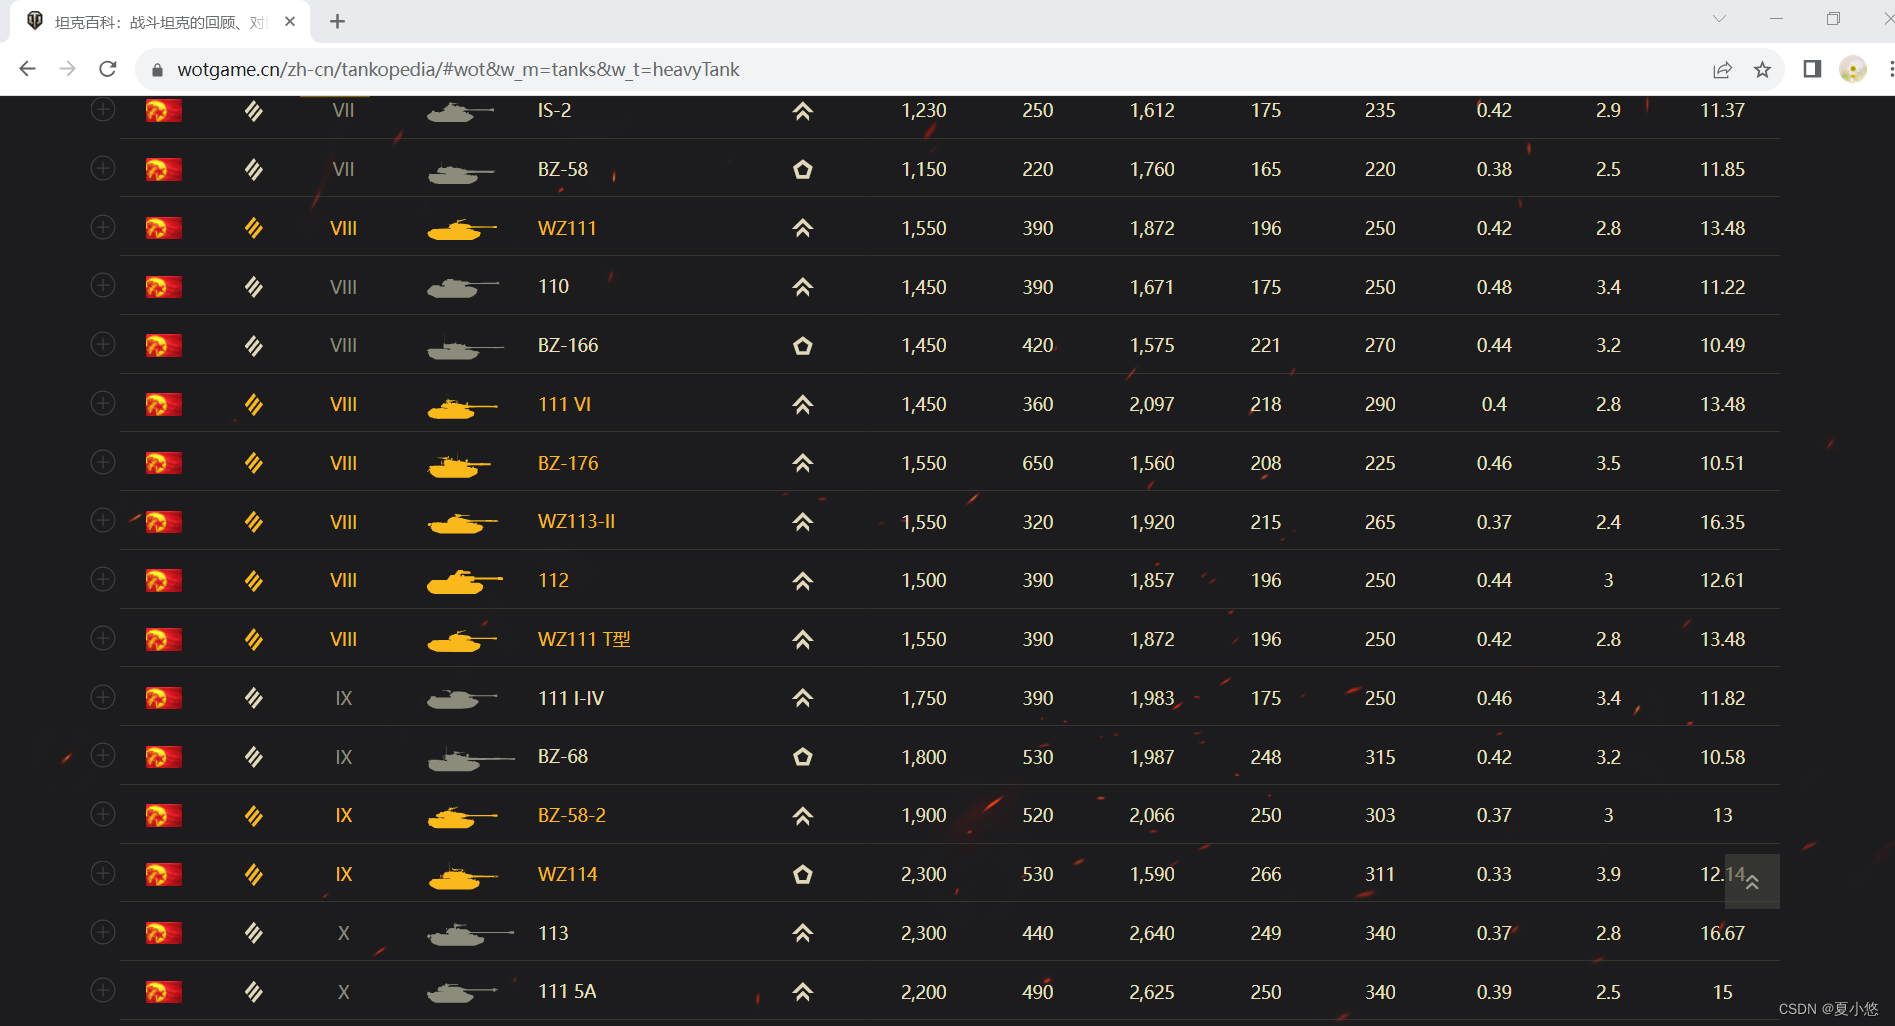Viewport: 1895px width, 1026px height.
Task: Click pentagon status icon in WZ114 row
Action: 802,875
